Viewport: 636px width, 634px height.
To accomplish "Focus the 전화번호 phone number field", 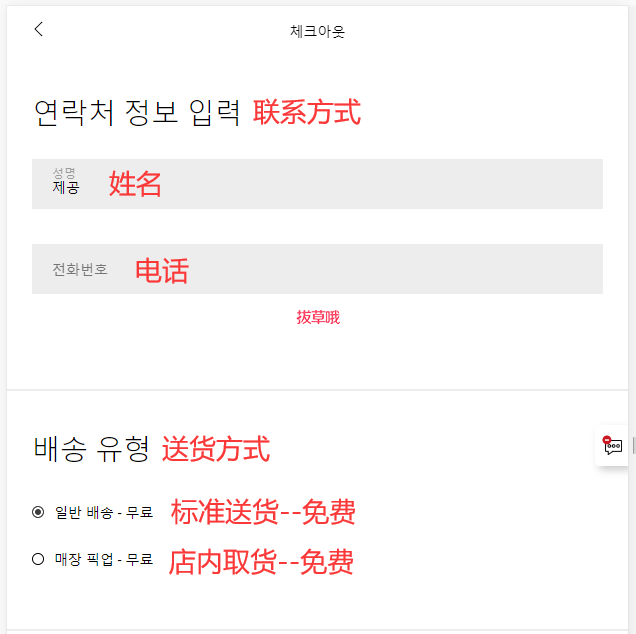I will tap(317, 269).
